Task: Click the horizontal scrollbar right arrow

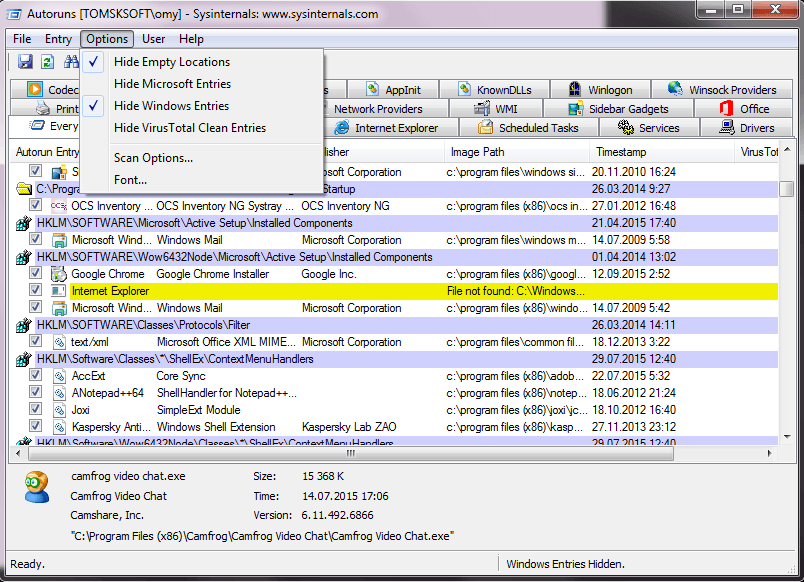Action: tap(769, 453)
